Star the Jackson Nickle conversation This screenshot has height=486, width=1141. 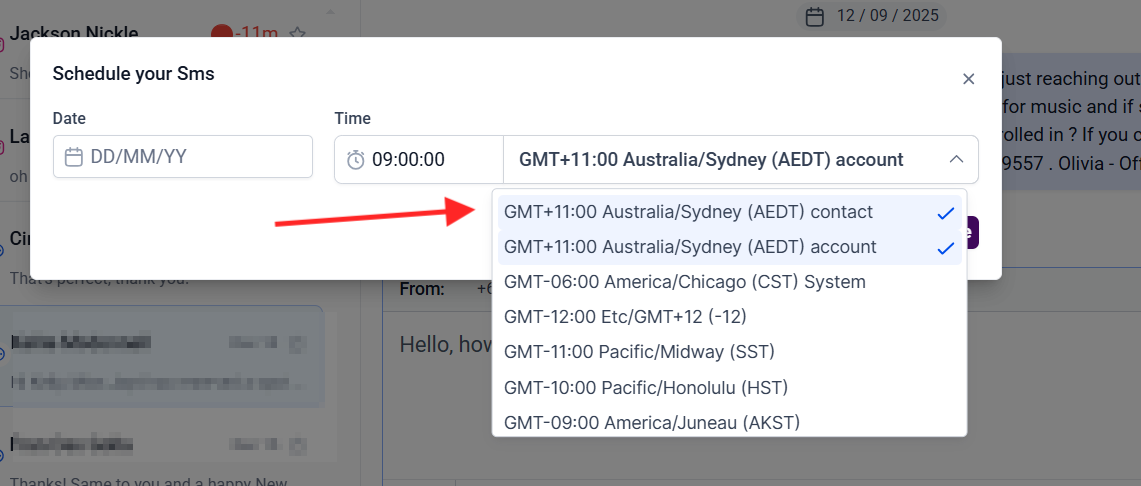[x=297, y=33]
